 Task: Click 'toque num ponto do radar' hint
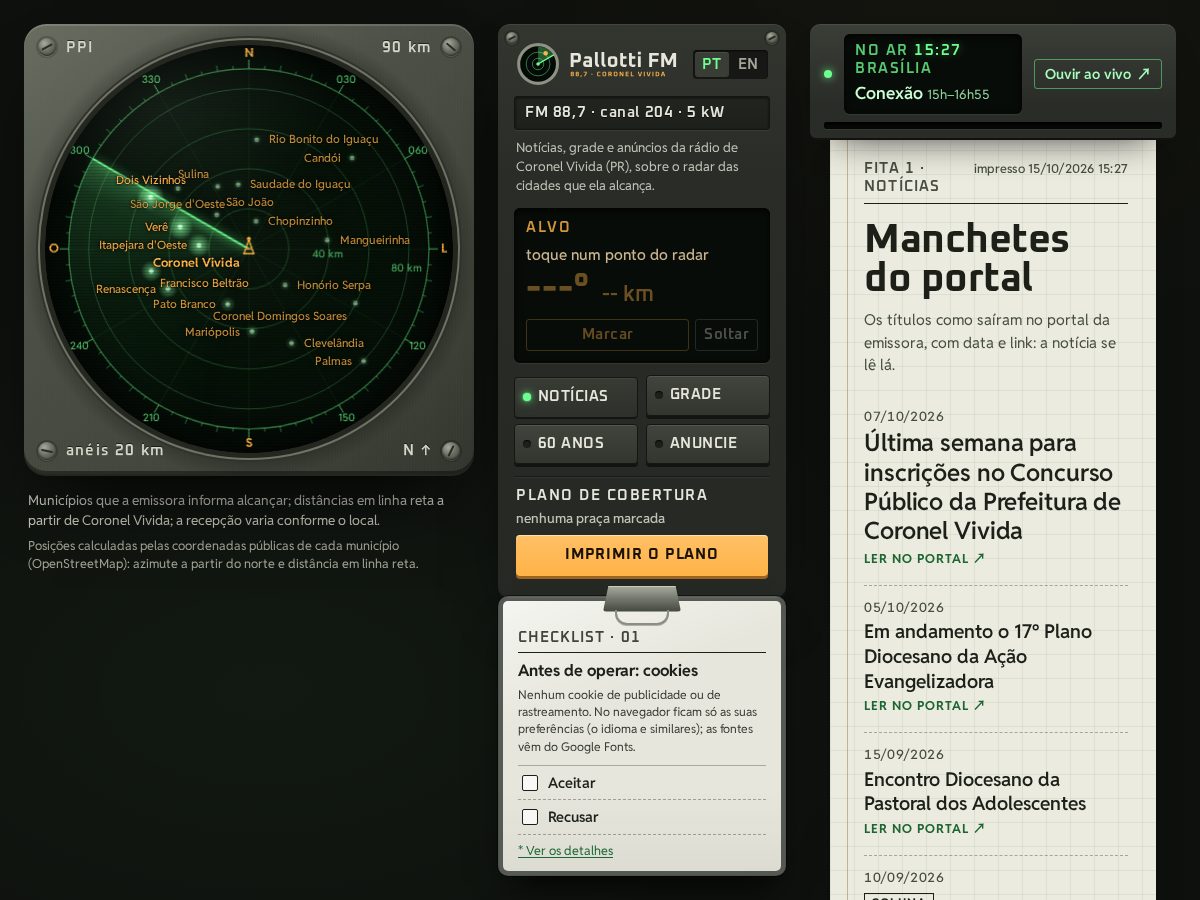pos(617,255)
